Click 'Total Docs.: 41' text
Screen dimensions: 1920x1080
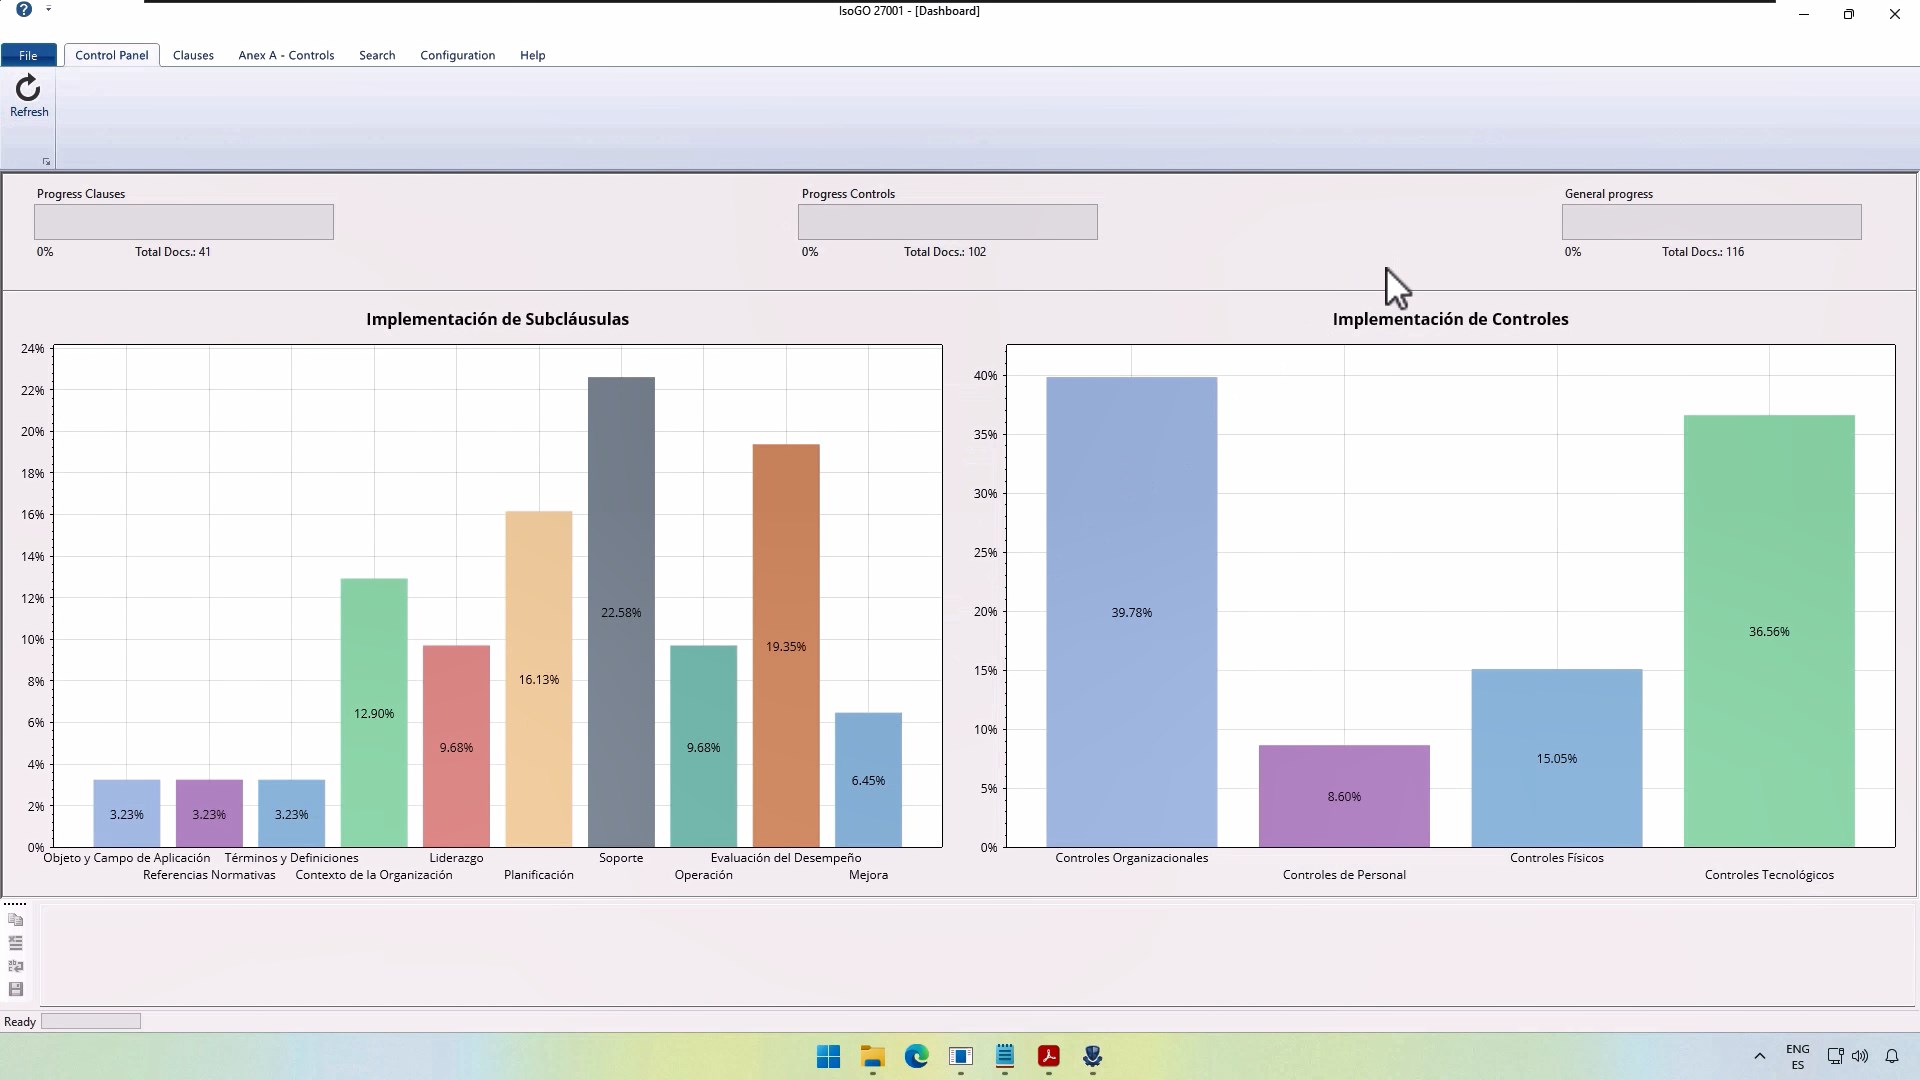point(173,252)
